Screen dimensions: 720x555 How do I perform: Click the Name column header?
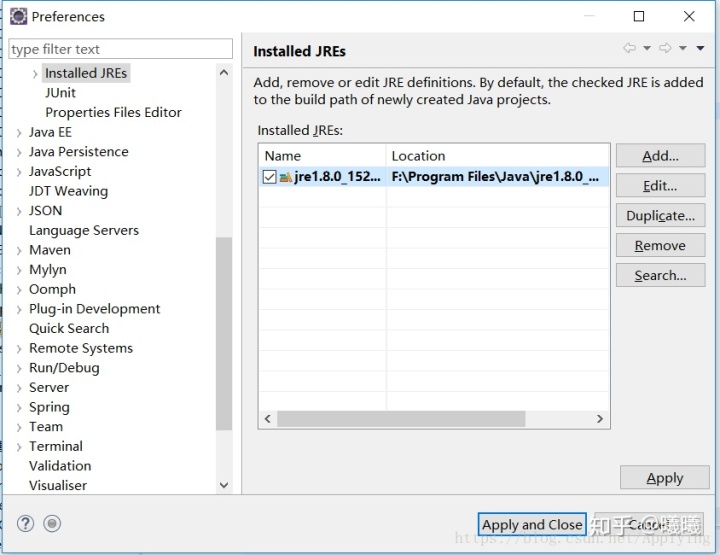click(x=322, y=156)
